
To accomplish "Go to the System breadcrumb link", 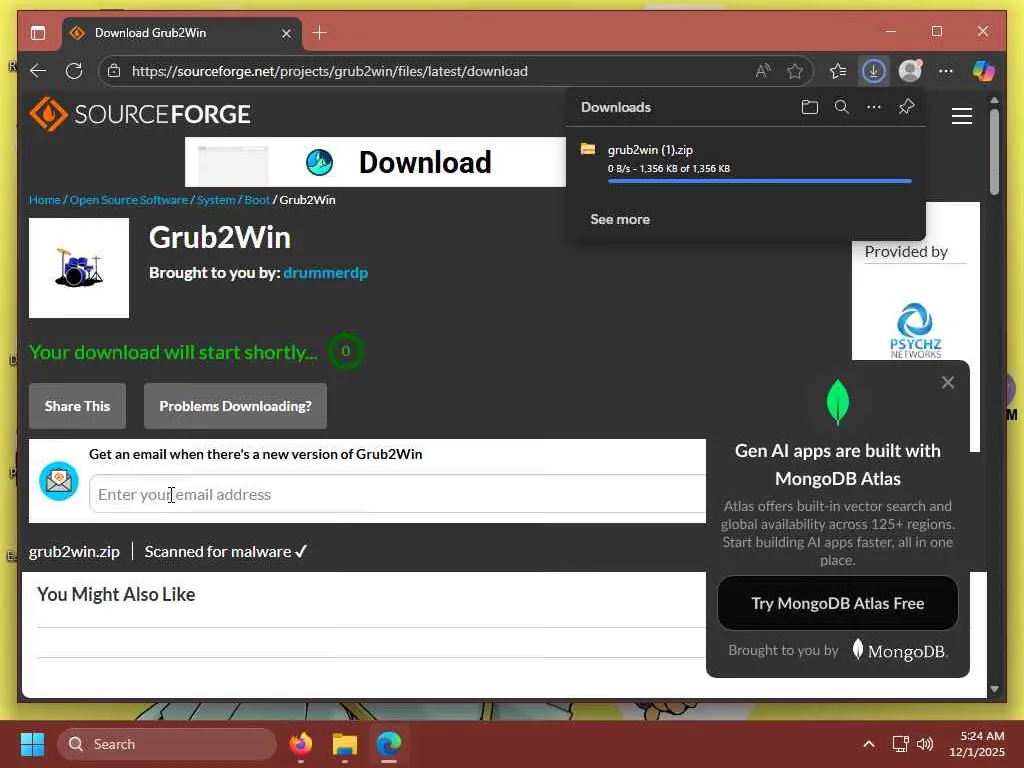I will pos(216,200).
